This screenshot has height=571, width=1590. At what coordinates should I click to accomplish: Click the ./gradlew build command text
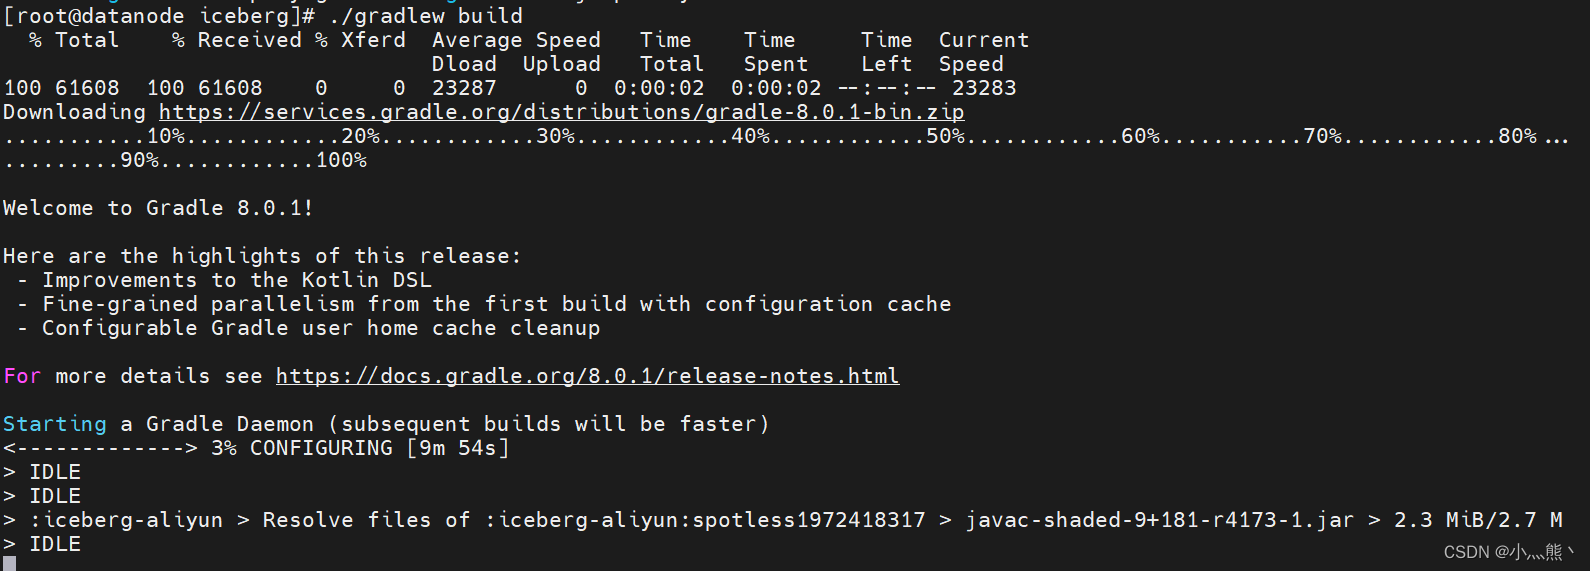pos(425,16)
